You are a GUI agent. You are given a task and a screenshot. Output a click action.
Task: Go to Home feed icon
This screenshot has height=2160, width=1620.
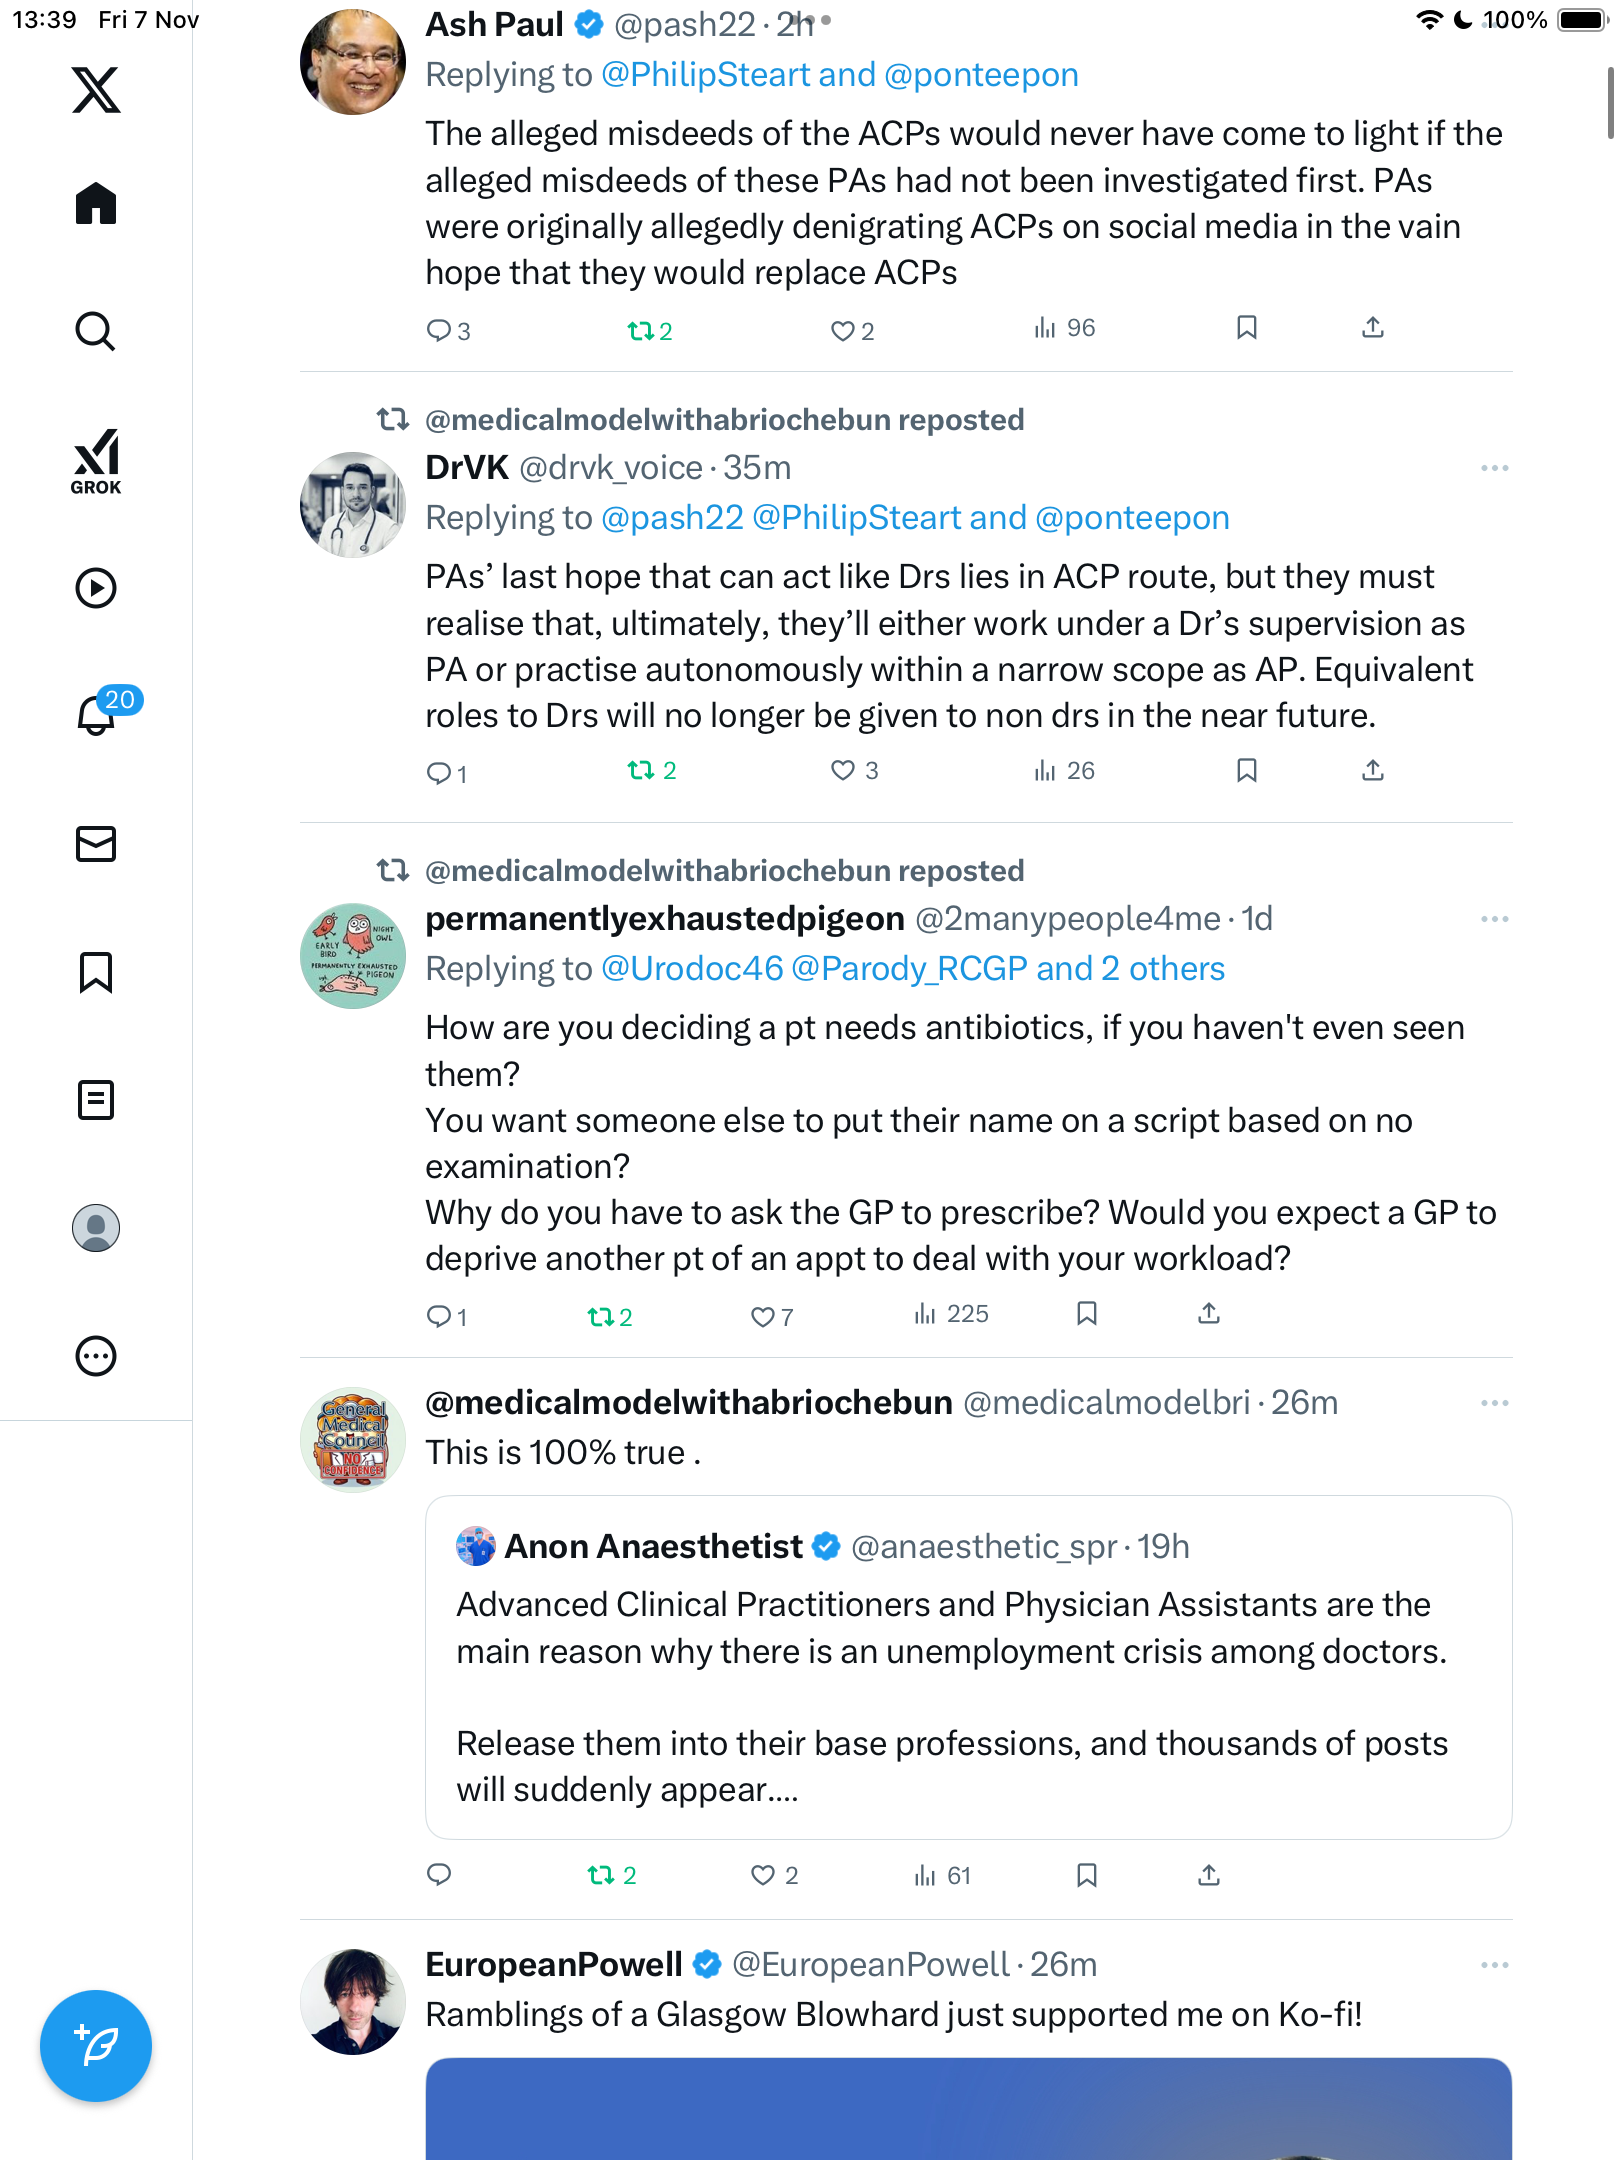pos(96,204)
